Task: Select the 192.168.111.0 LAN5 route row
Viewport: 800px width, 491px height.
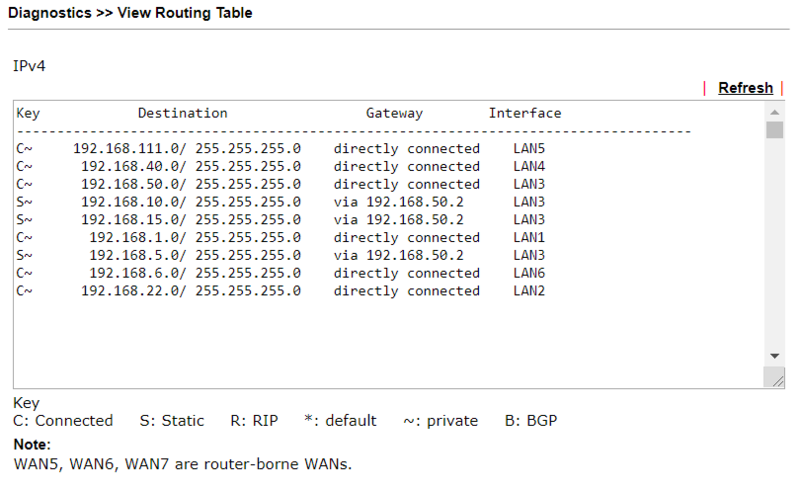Action: 281,149
